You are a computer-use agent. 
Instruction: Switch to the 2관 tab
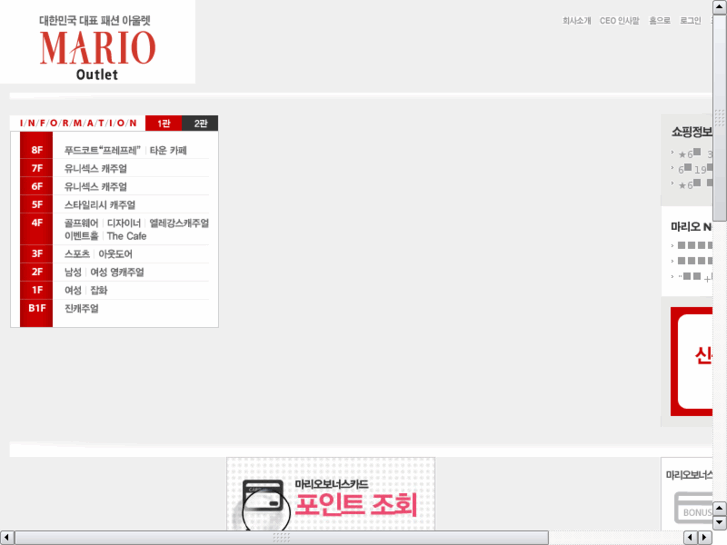[x=200, y=123]
